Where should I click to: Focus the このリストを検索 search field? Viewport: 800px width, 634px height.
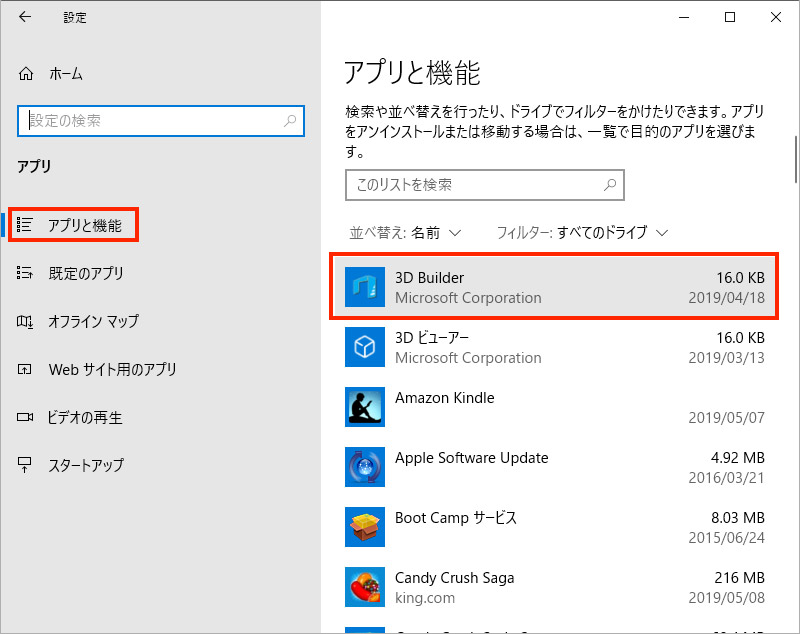click(485, 185)
